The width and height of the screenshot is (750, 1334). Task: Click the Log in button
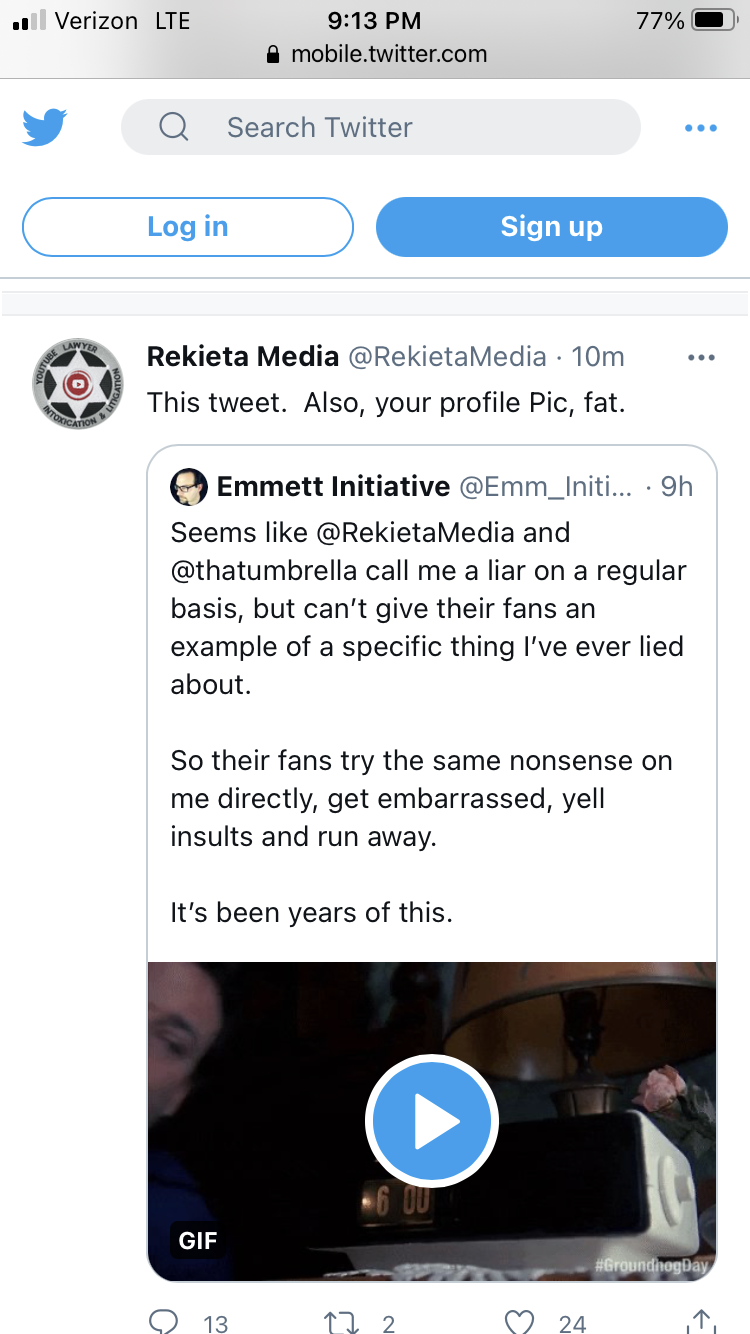(188, 227)
